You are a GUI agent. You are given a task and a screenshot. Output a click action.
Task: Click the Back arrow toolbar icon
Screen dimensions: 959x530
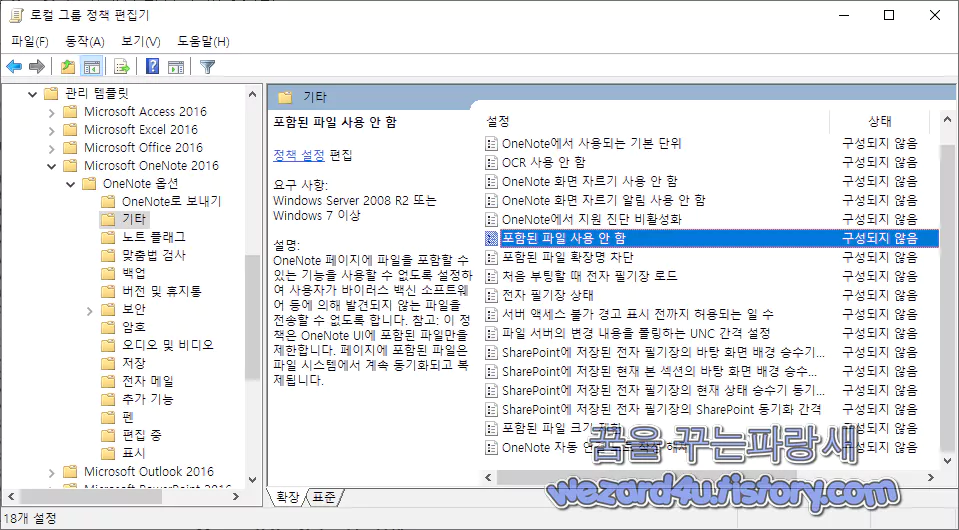tap(14, 67)
